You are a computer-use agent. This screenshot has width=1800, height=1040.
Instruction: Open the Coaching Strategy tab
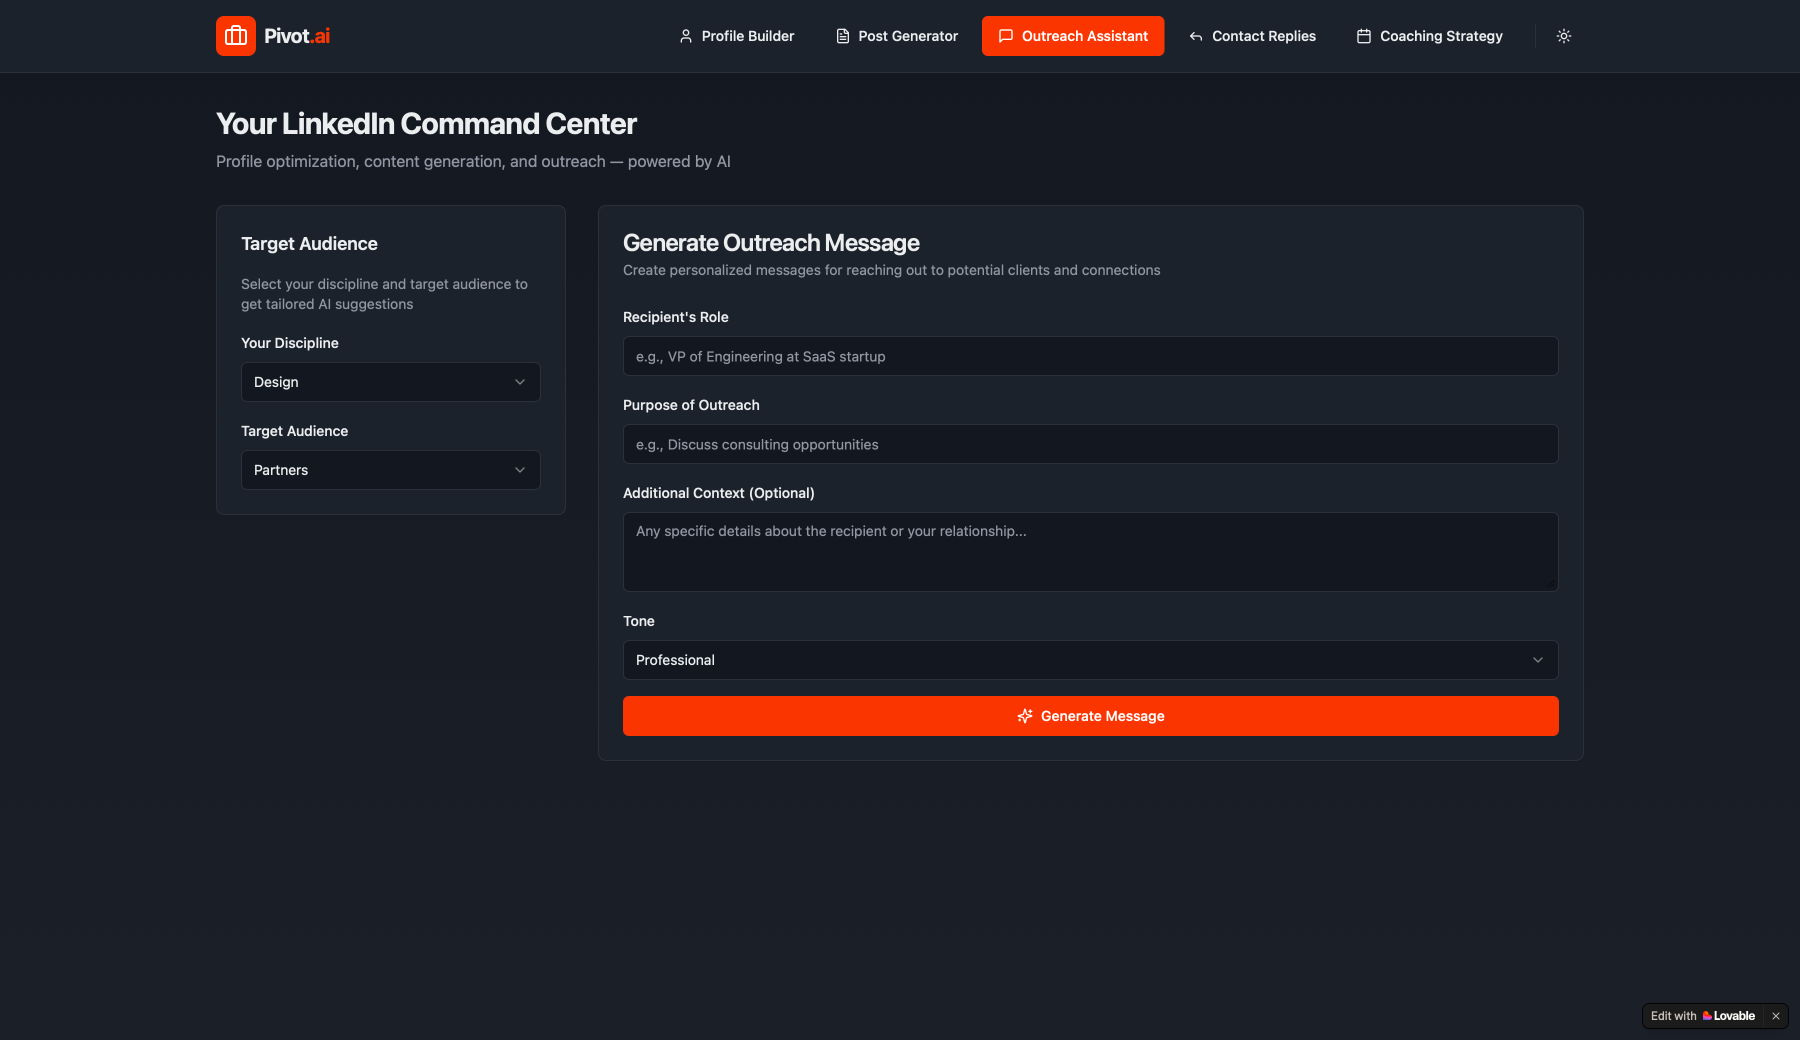(x=1429, y=36)
